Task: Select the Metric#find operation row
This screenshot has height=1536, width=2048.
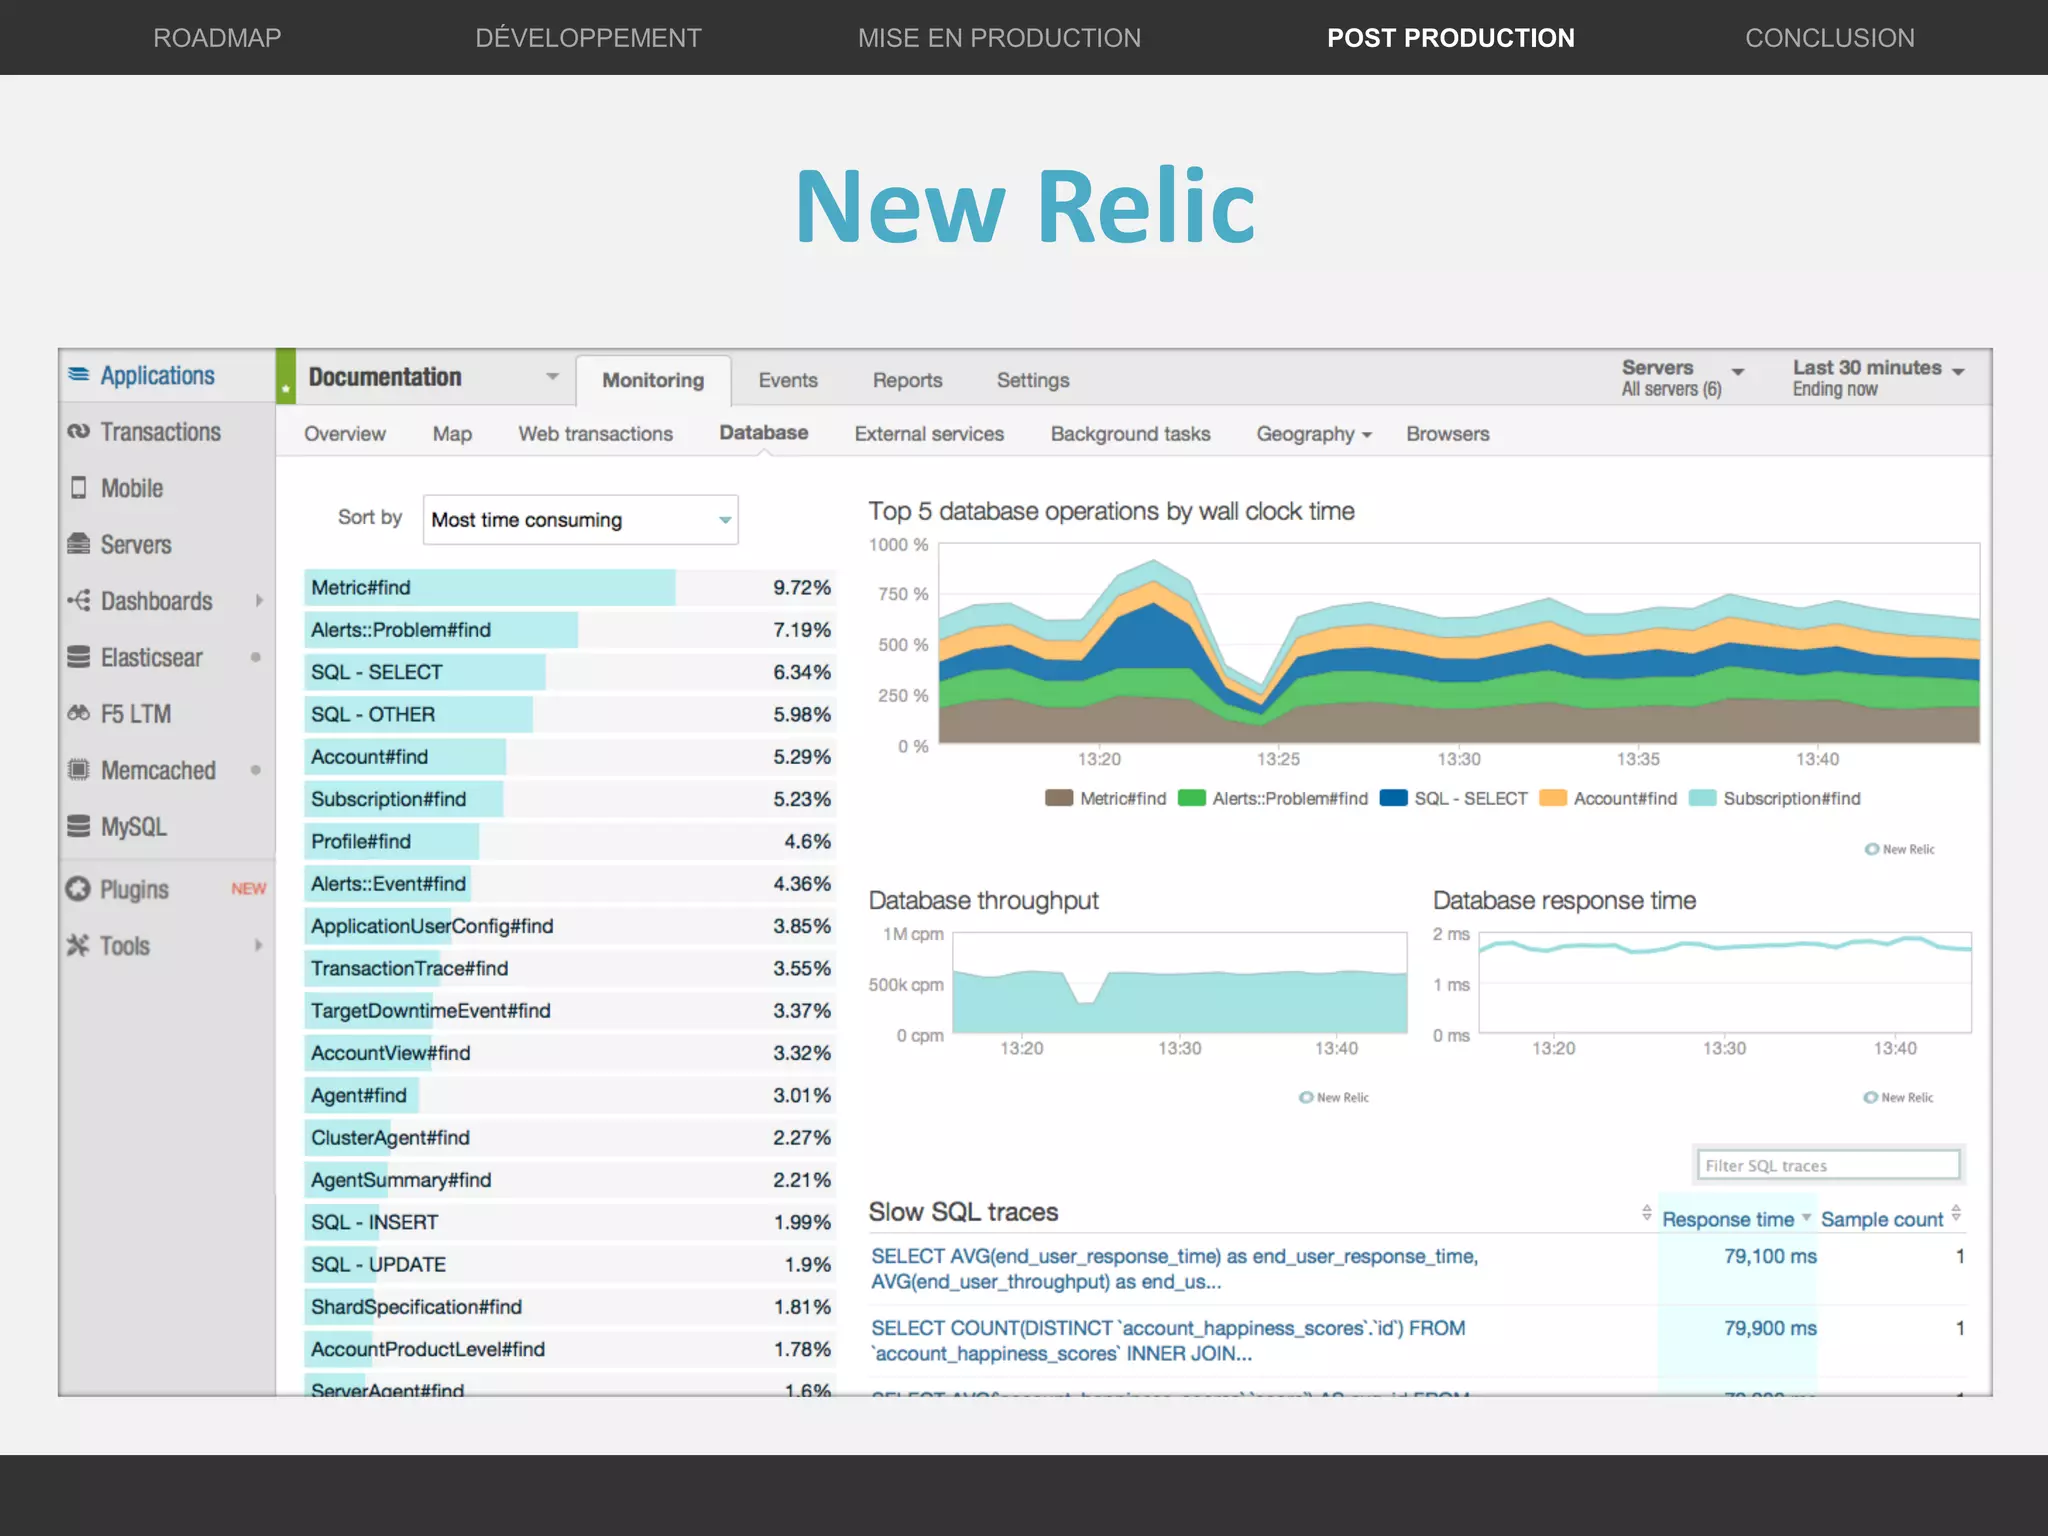Action: tap(569, 587)
